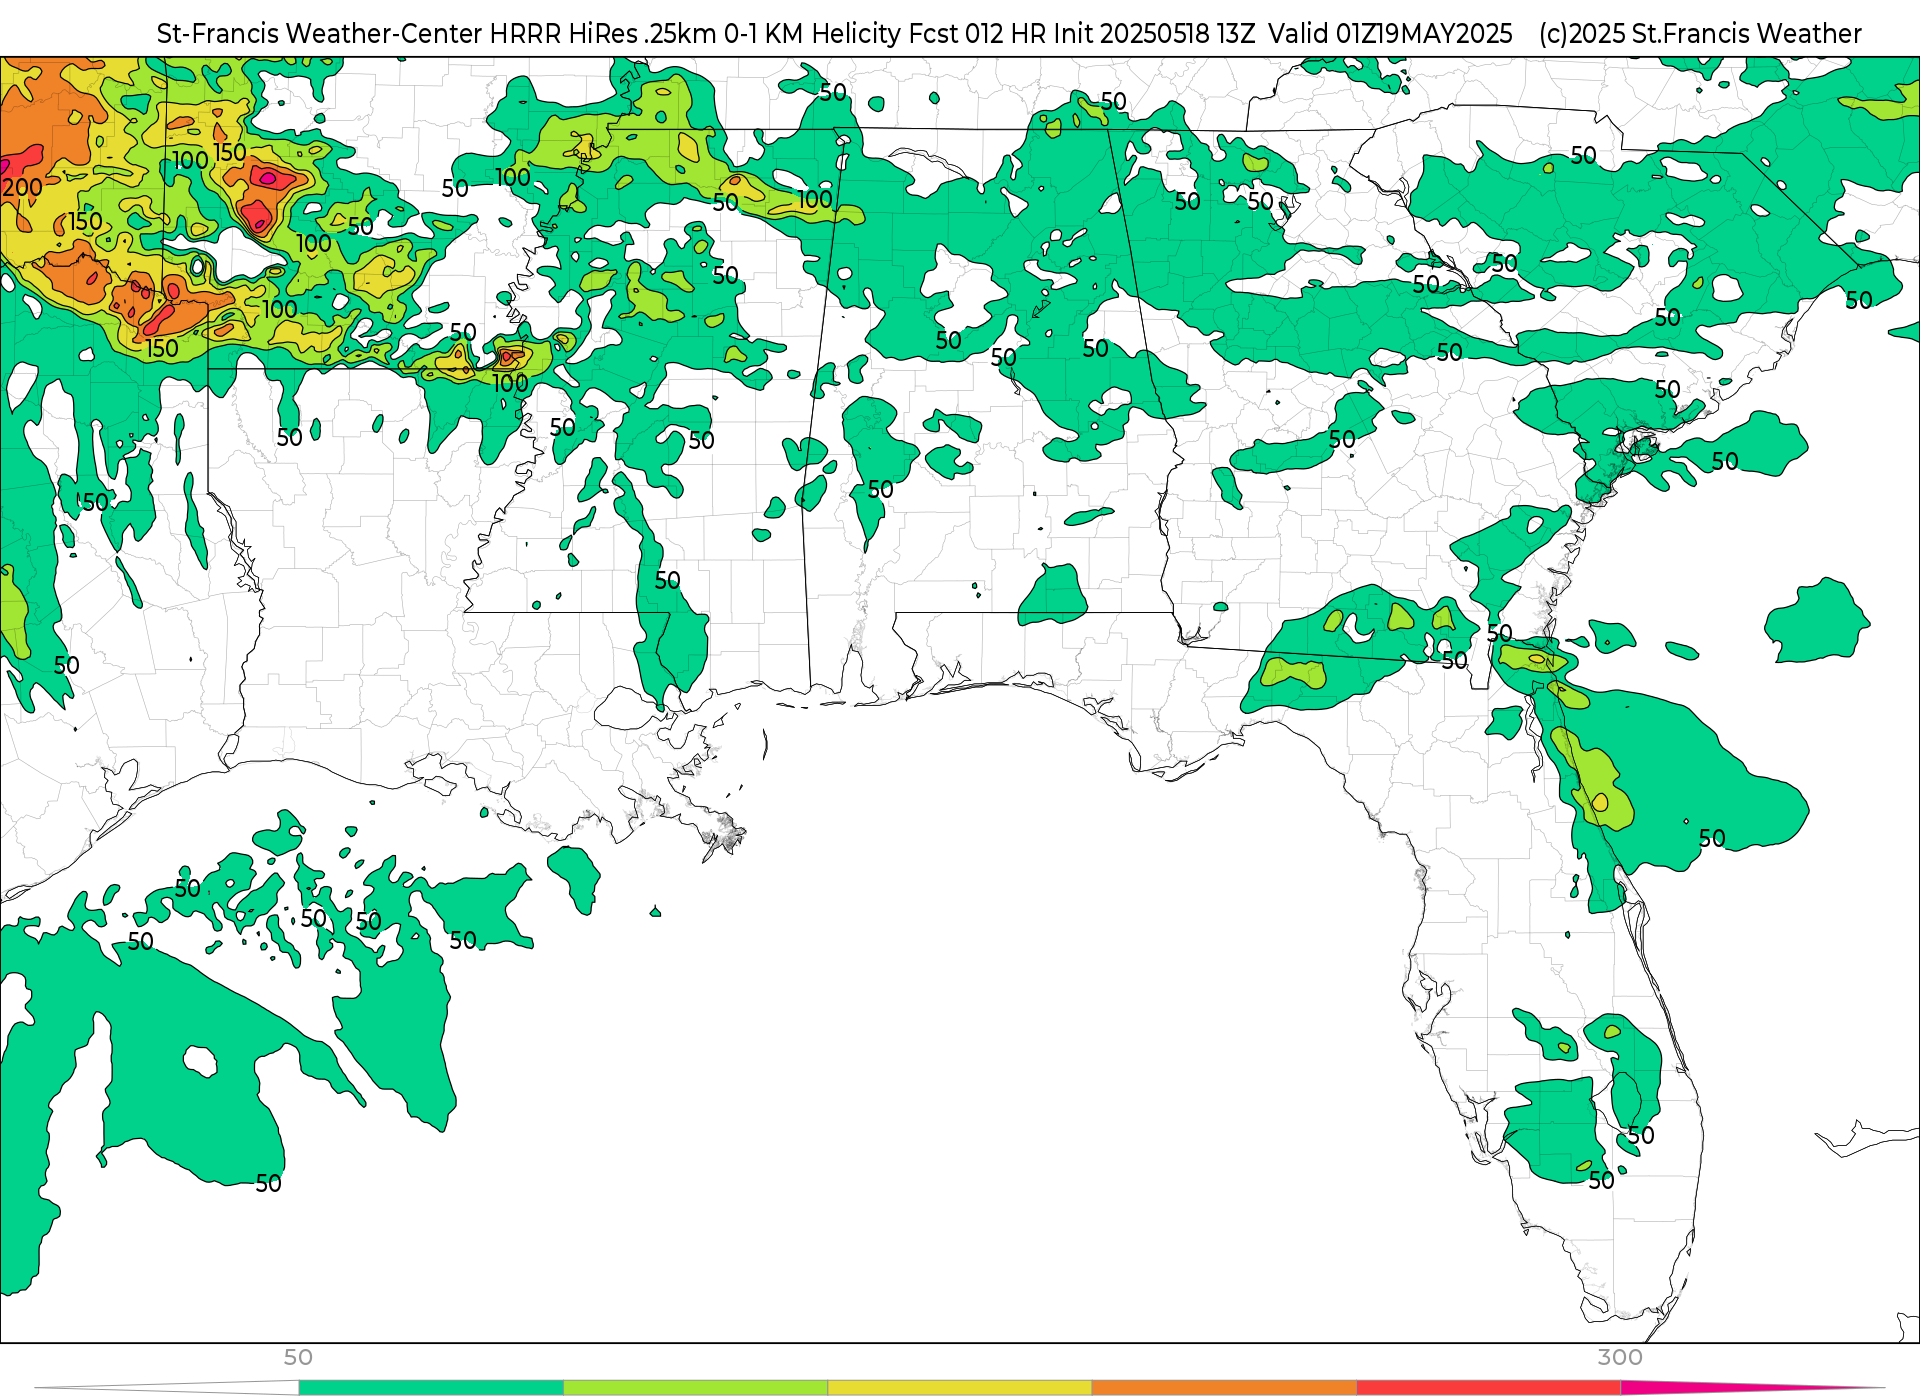
Task: Click the "(c)2025 St.Francis Weather" copyright text
Action: (1700, 34)
